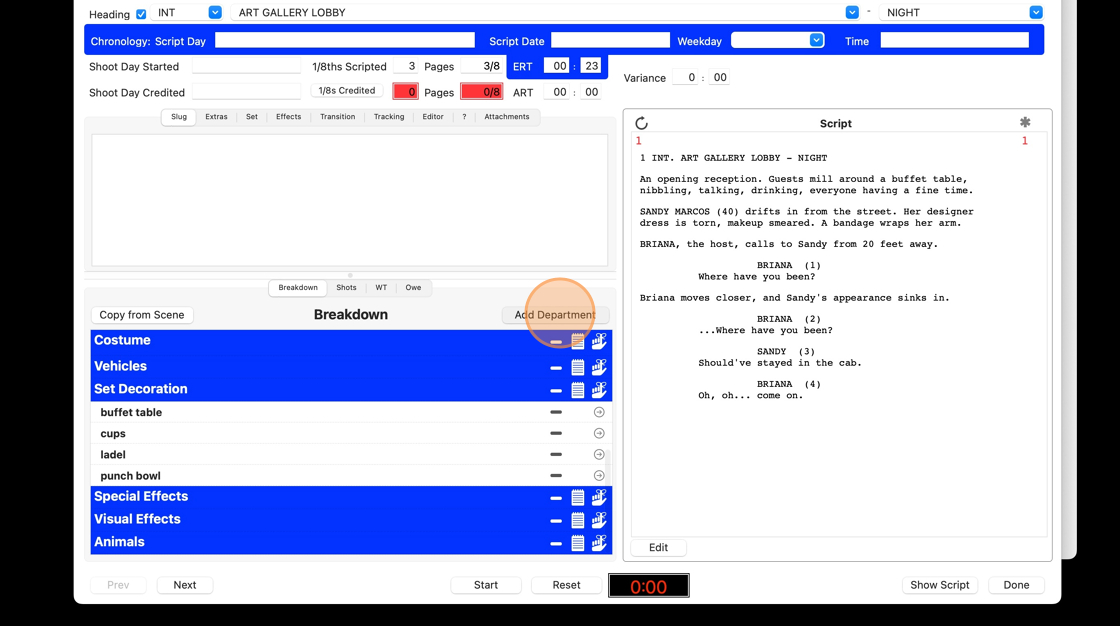Open the Editor tab
Screen dimensions: 1120x626
point(433,116)
